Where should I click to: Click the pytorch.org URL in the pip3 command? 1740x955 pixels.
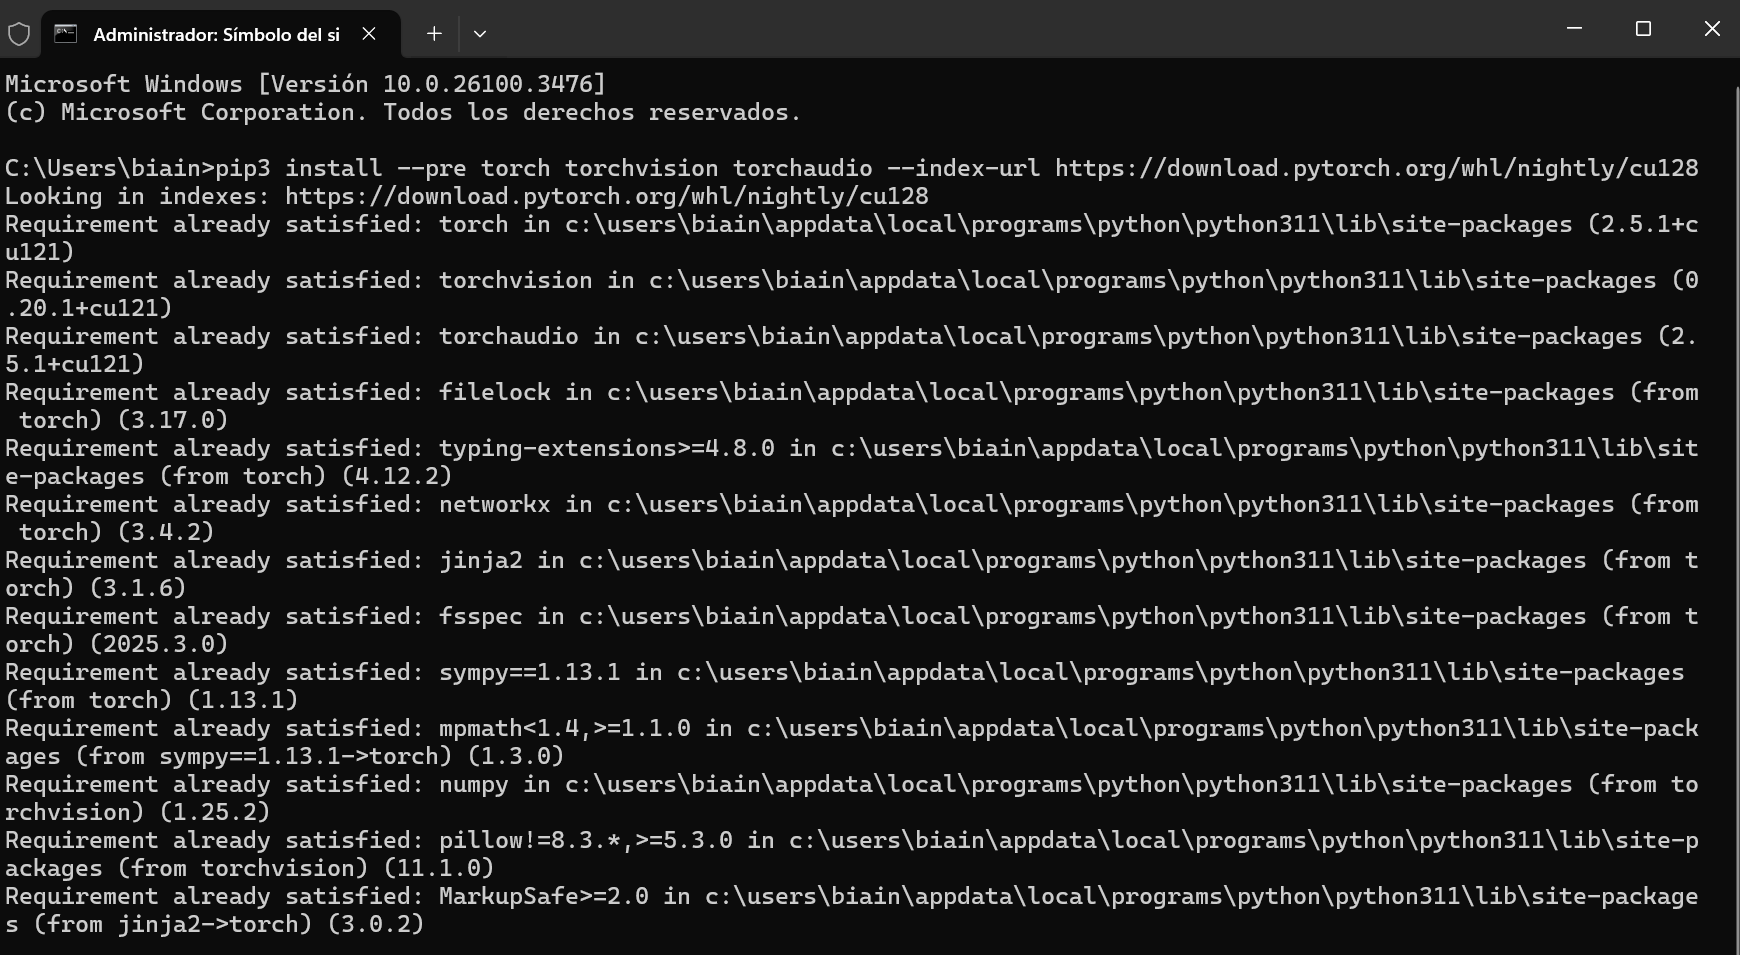(1376, 168)
